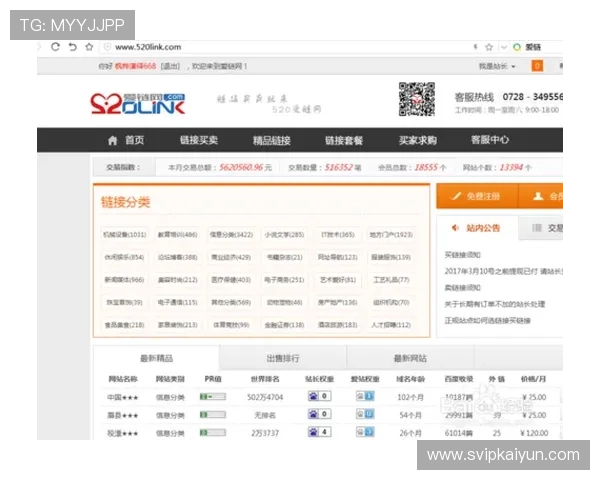
Task: Select category 房产地产(136)
Action: click(338, 302)
